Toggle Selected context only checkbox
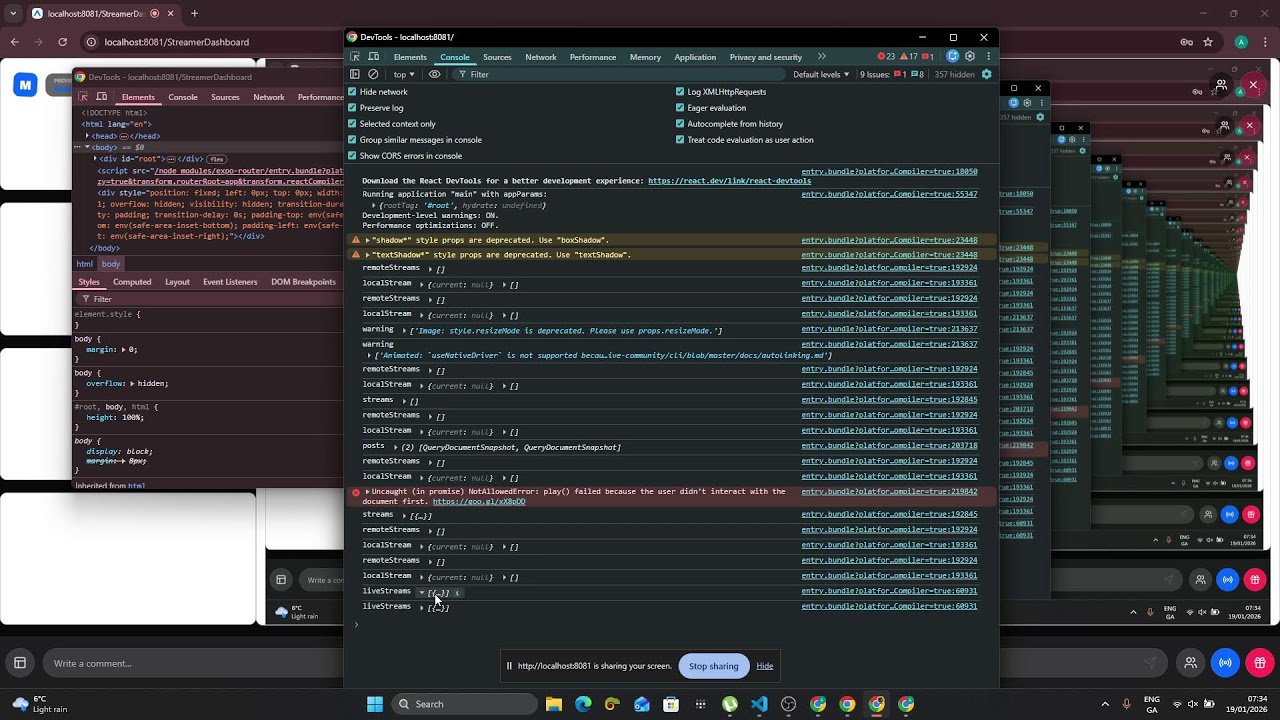Screen dimensions: 1280x720 (352, 124)
